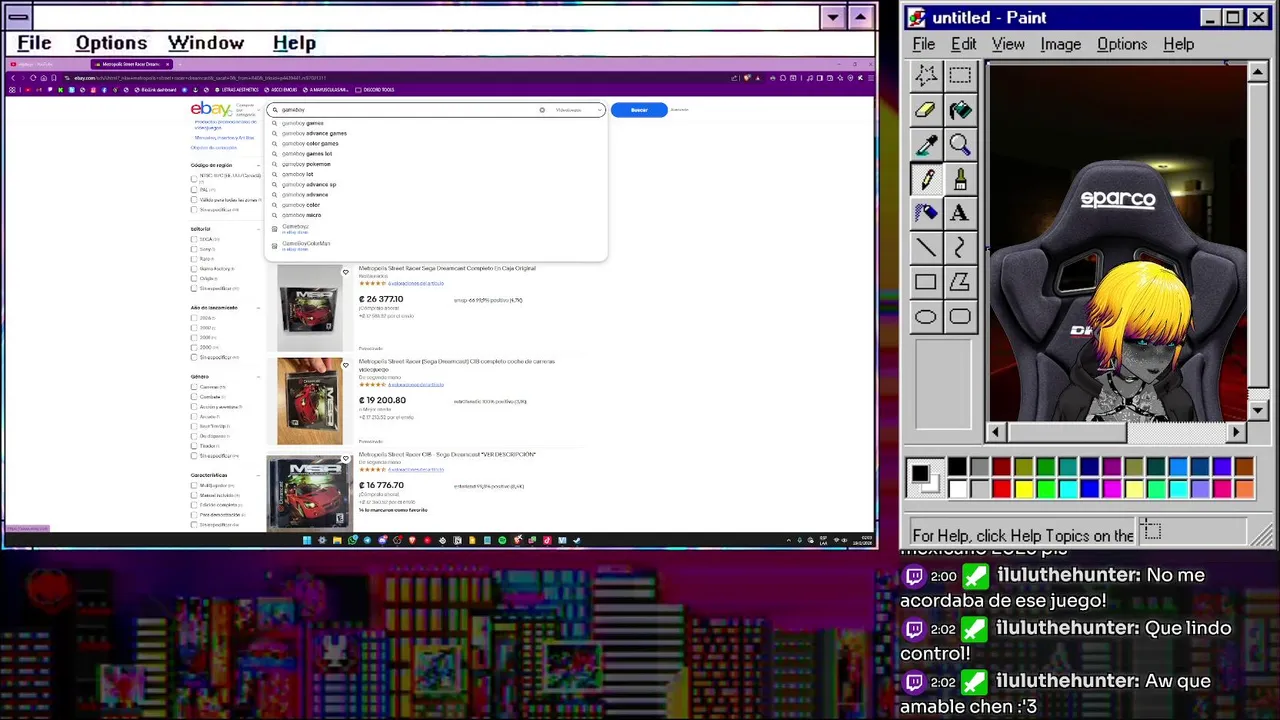
Task: Select the Airbrush spray can tool
Action: [x=926, y=213]
